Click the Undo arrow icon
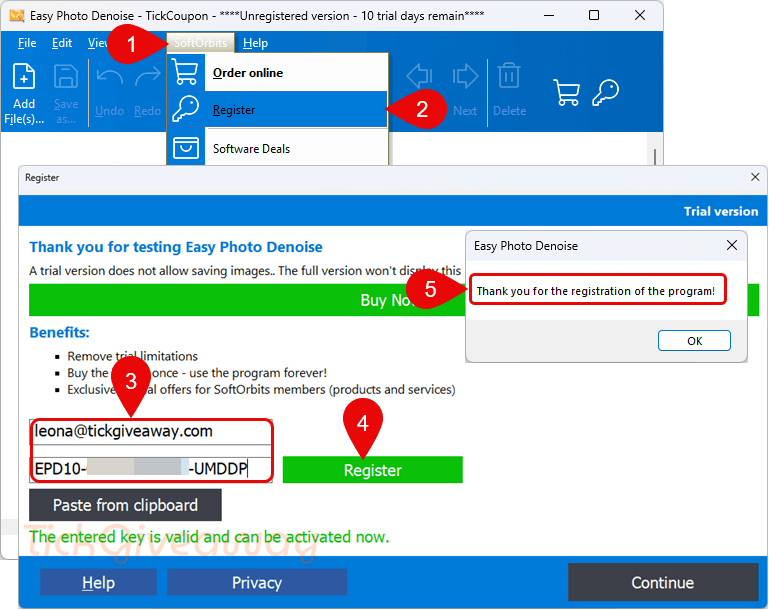The image size is (769, 610). [110, 76]
